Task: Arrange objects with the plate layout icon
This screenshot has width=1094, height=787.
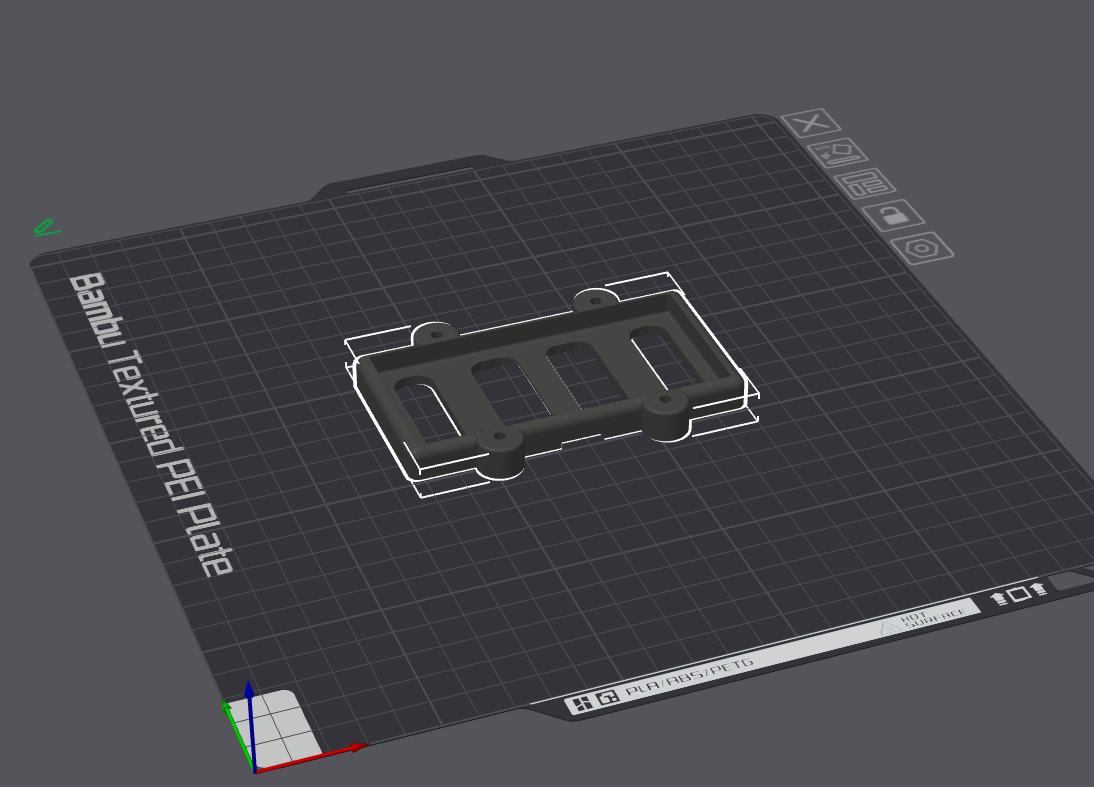Action: 865,184
